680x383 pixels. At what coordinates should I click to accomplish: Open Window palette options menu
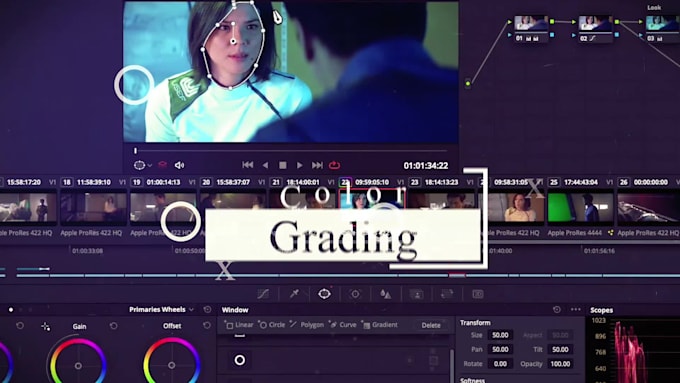click(575, 309)
